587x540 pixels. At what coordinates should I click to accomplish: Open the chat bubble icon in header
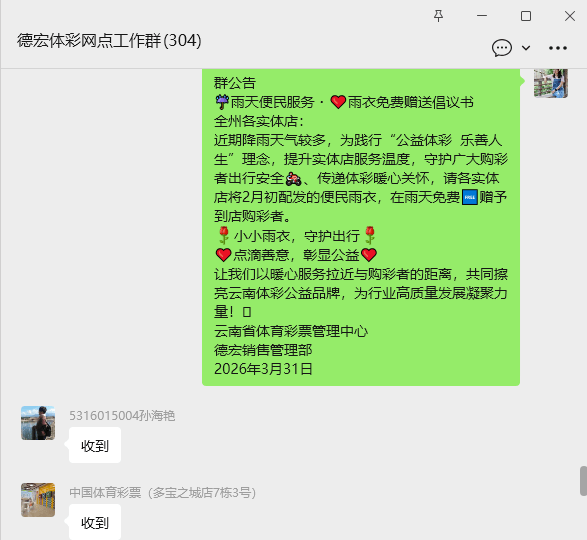[502, 48]
